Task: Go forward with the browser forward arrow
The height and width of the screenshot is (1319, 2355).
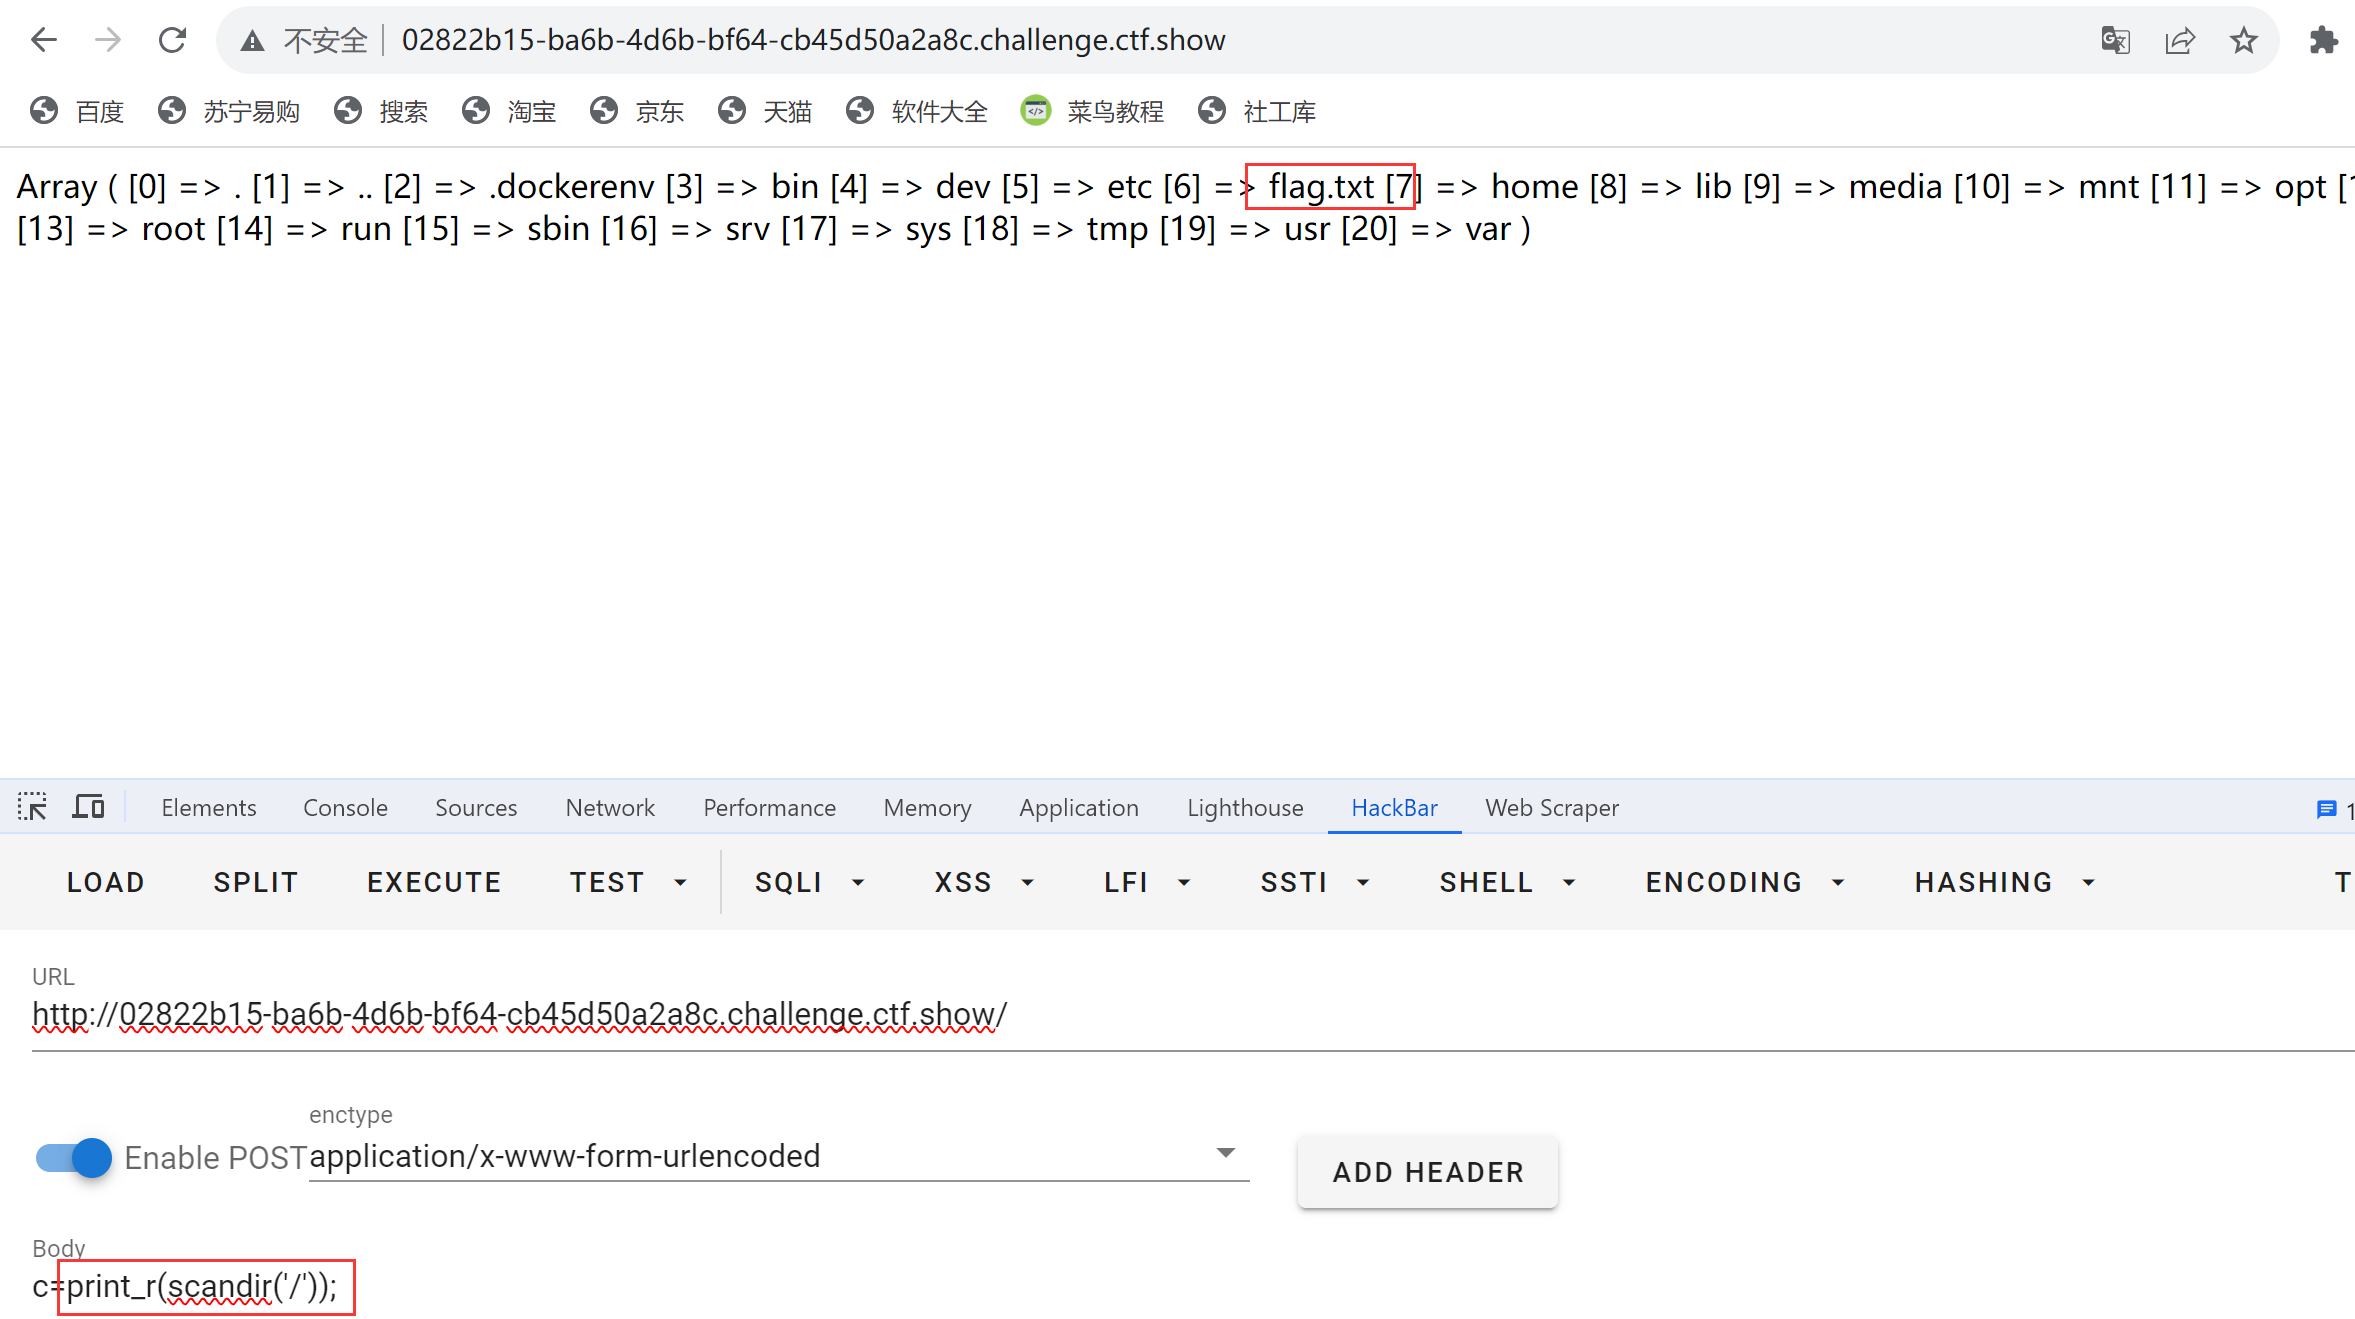Action: (x=108, y=40)
